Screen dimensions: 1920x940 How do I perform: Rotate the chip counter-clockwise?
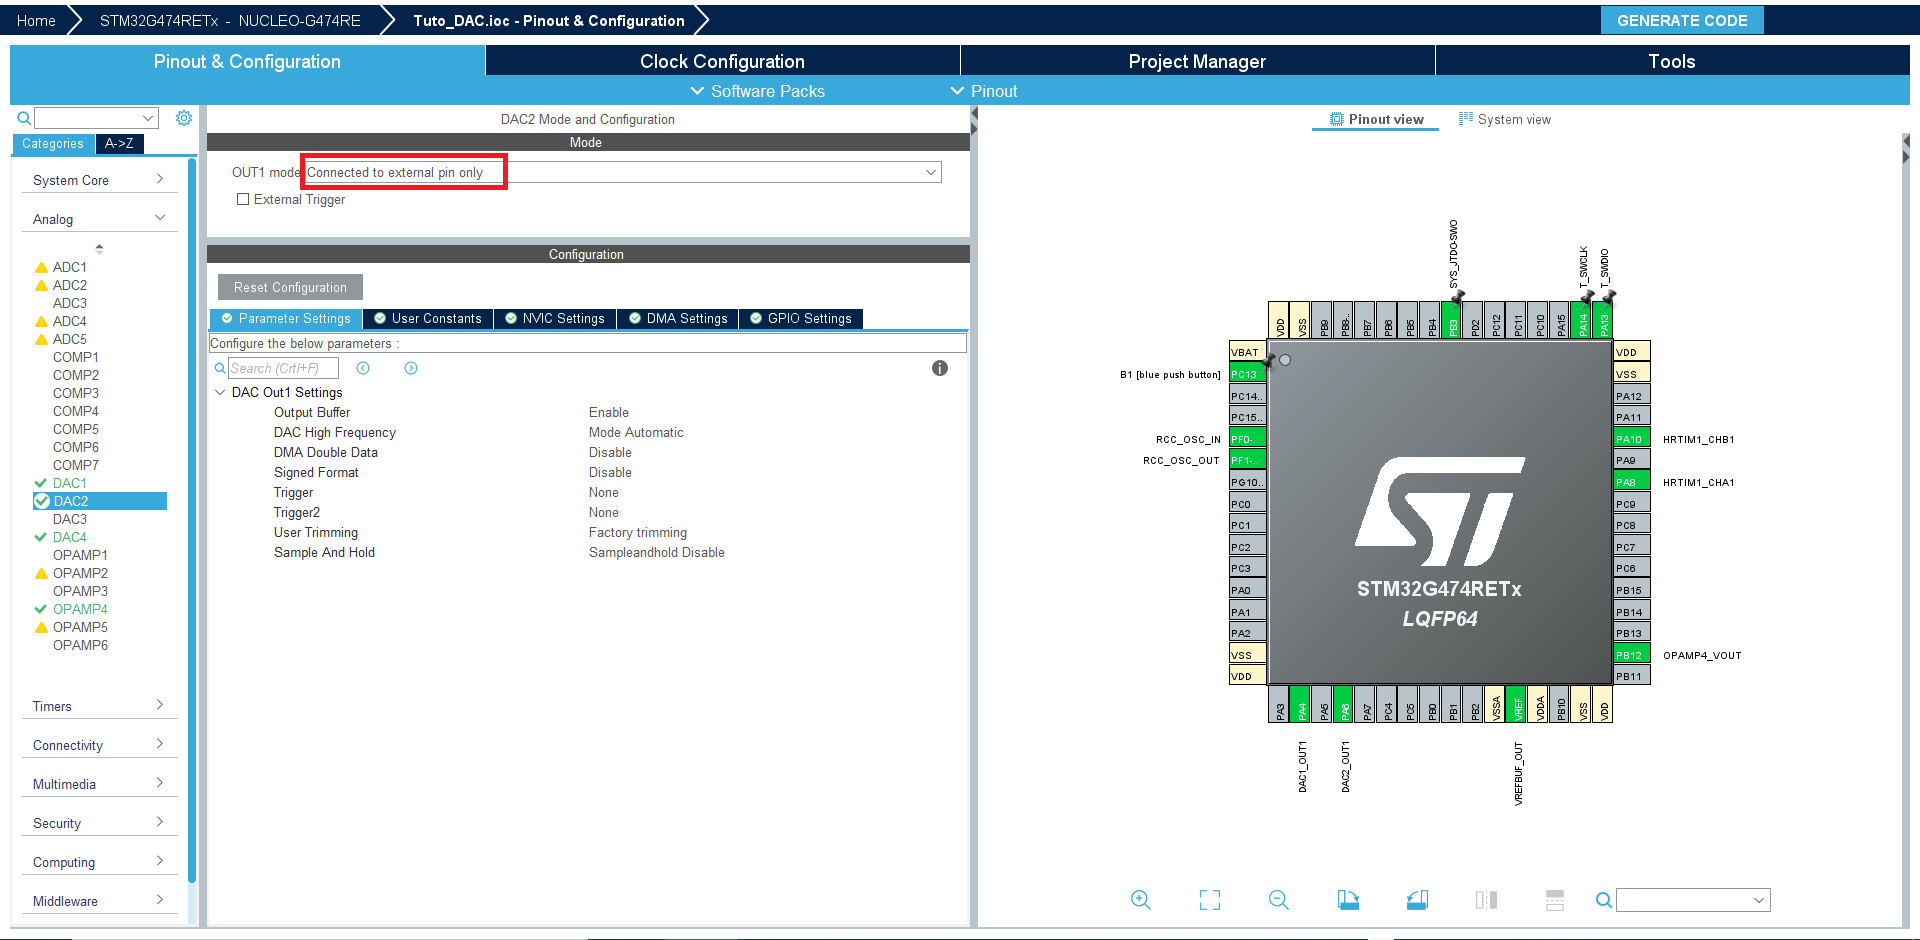[x=1417, y=900]
